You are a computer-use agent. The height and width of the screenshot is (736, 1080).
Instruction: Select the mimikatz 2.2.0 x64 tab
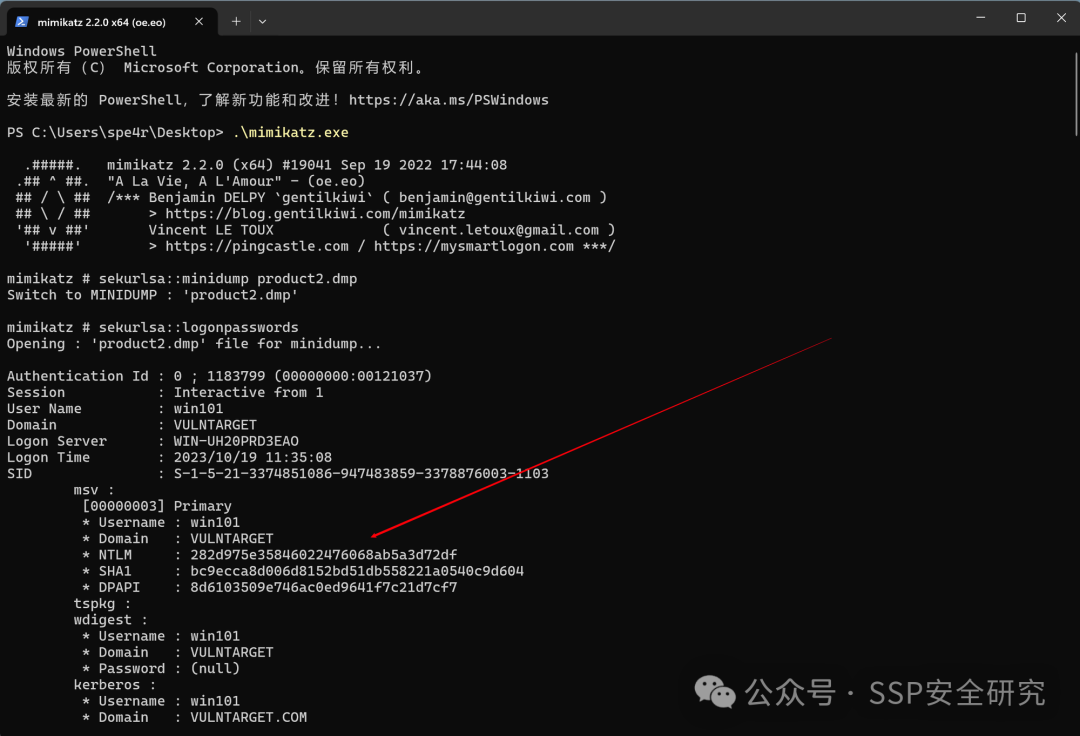coord(112,21)
